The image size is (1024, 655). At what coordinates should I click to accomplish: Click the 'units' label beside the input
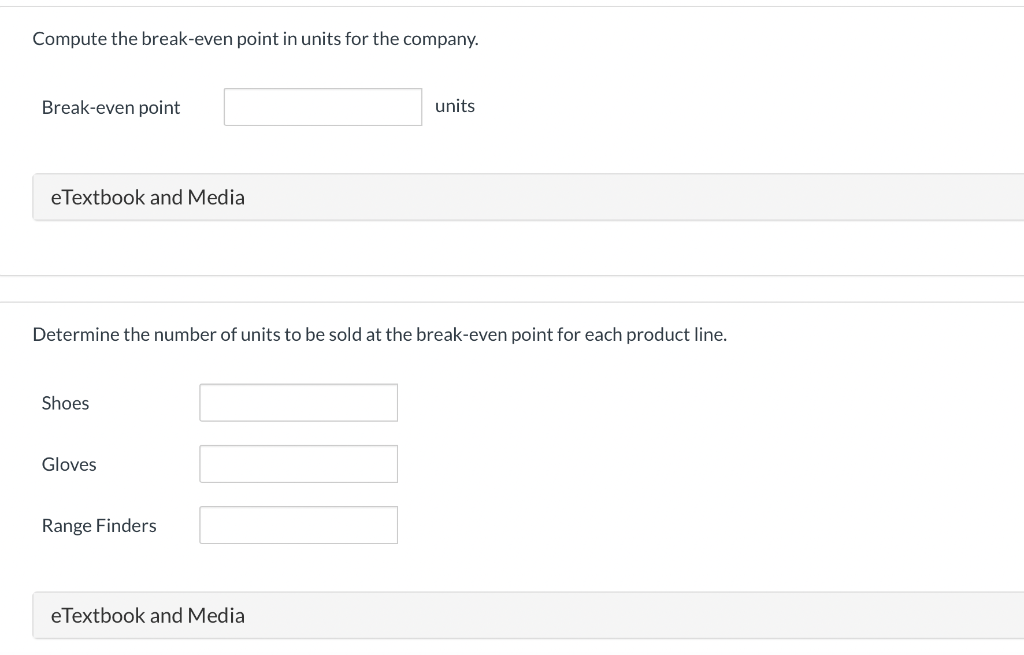click(x=455, y=106)
